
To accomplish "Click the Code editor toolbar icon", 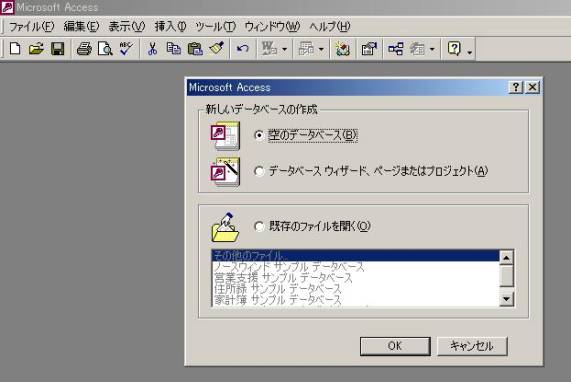I will (342, 48).
